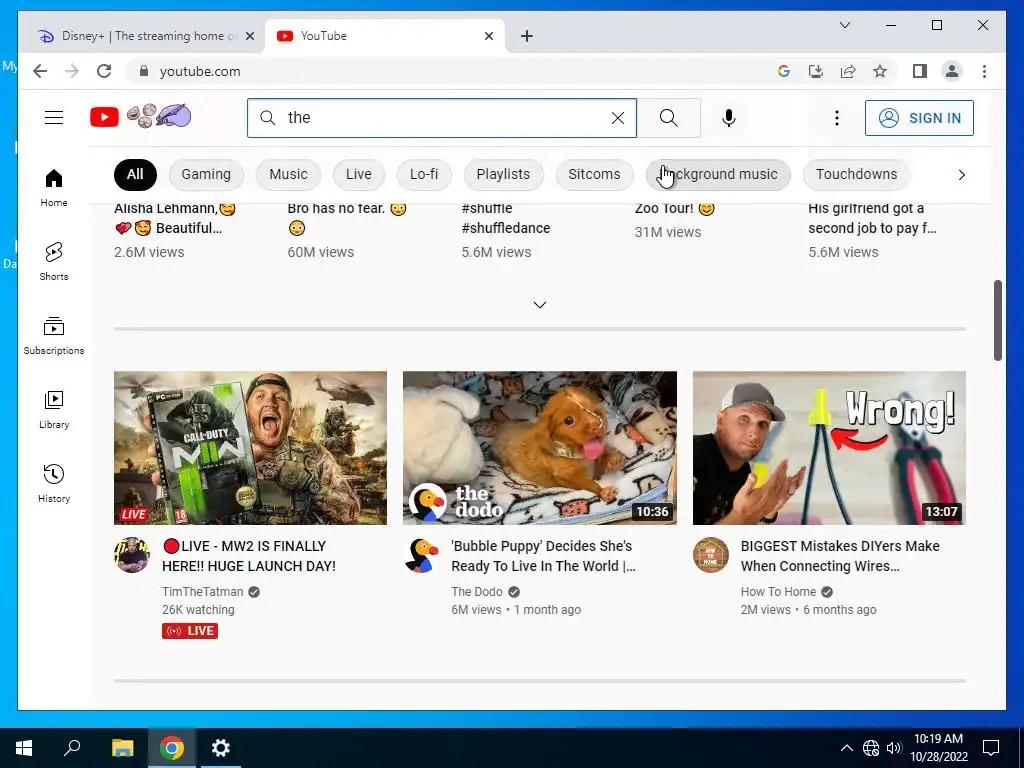1024x768 pixels.
Task: Select the Background music filter chip
Action: pos(718,174)
